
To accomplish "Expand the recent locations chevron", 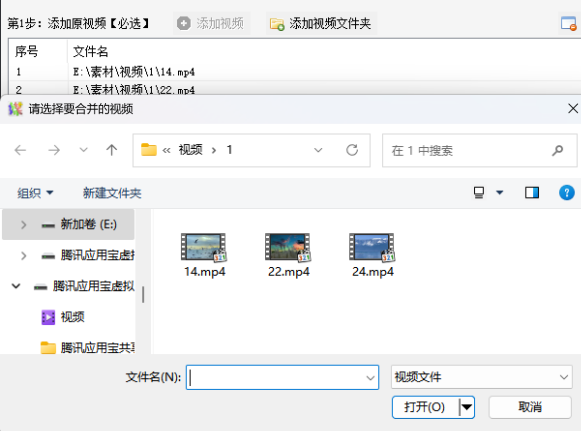I will (84, 150).
